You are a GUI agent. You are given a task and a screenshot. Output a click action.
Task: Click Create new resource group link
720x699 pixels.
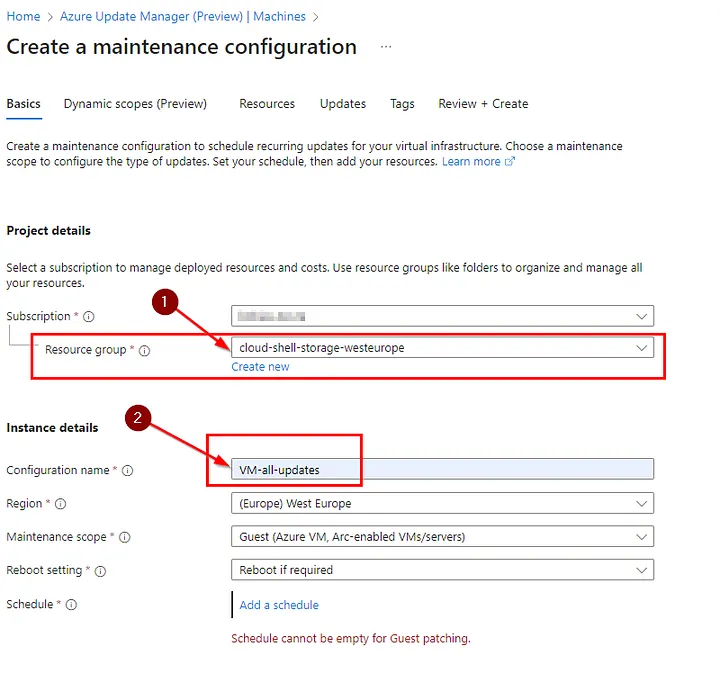click(260, 367)
